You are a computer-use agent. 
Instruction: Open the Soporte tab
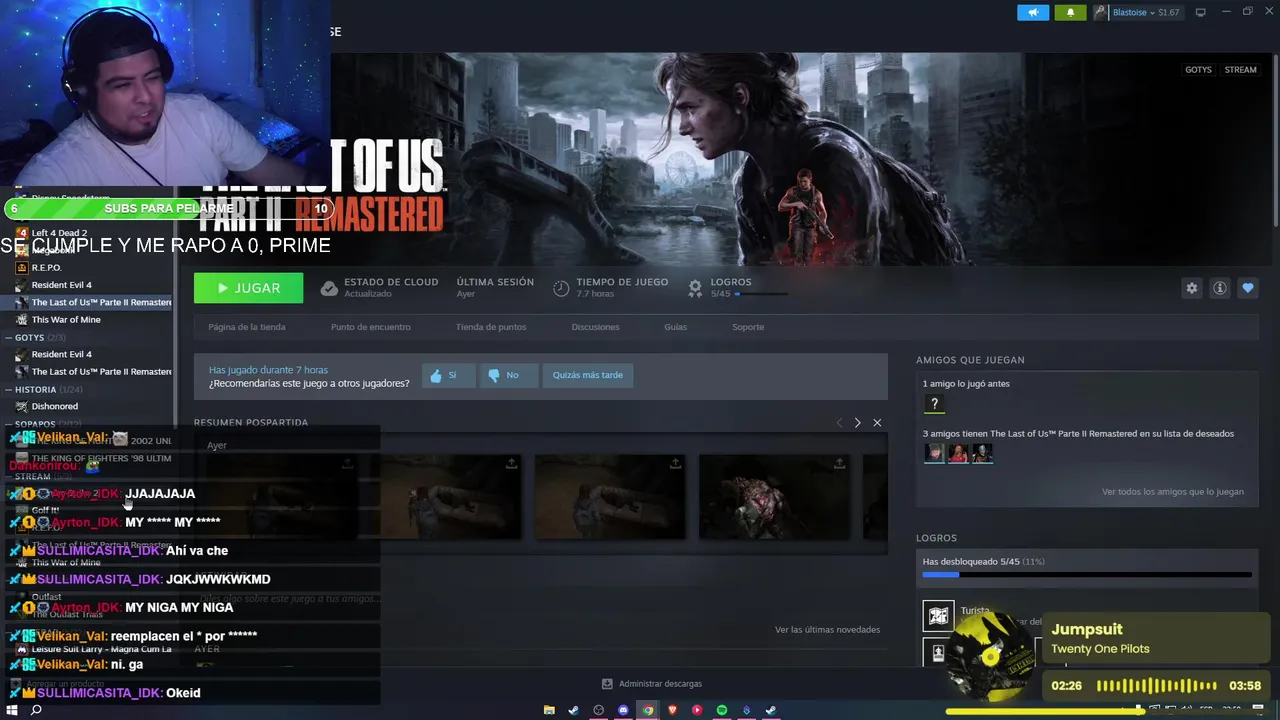748,327
